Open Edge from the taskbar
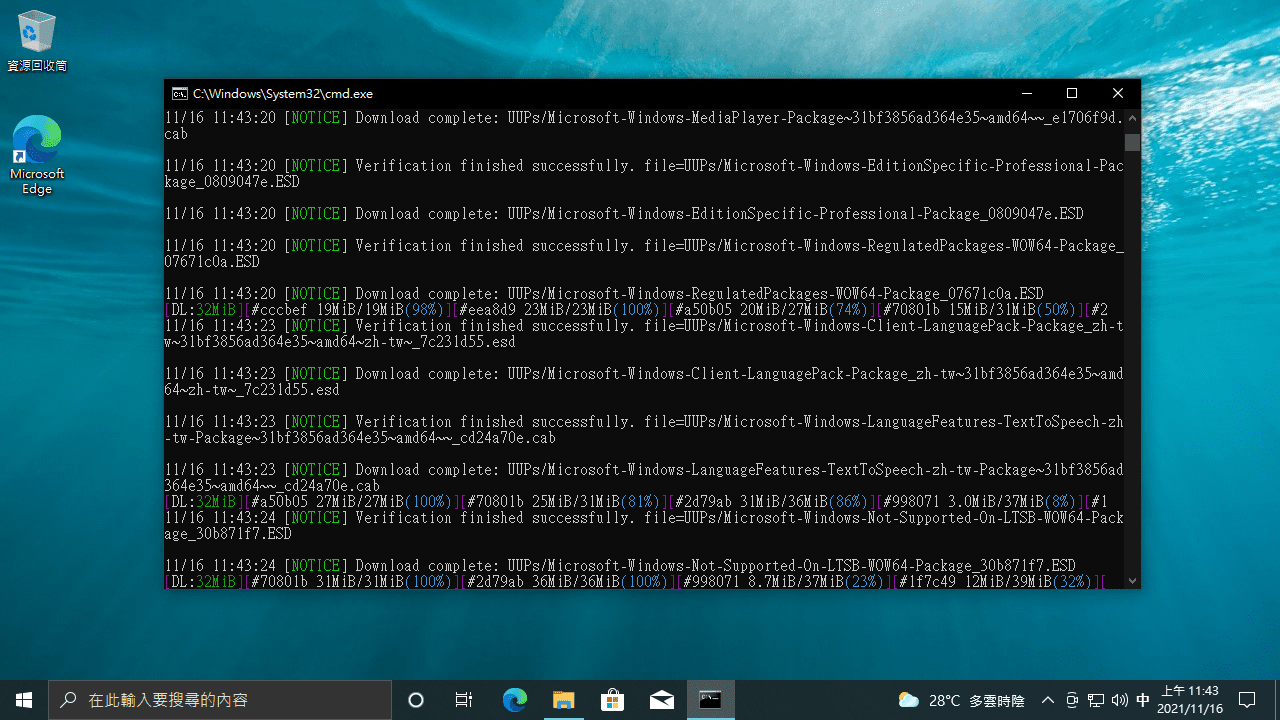Screen dimensions: 1280x720 tap(514, 700)
